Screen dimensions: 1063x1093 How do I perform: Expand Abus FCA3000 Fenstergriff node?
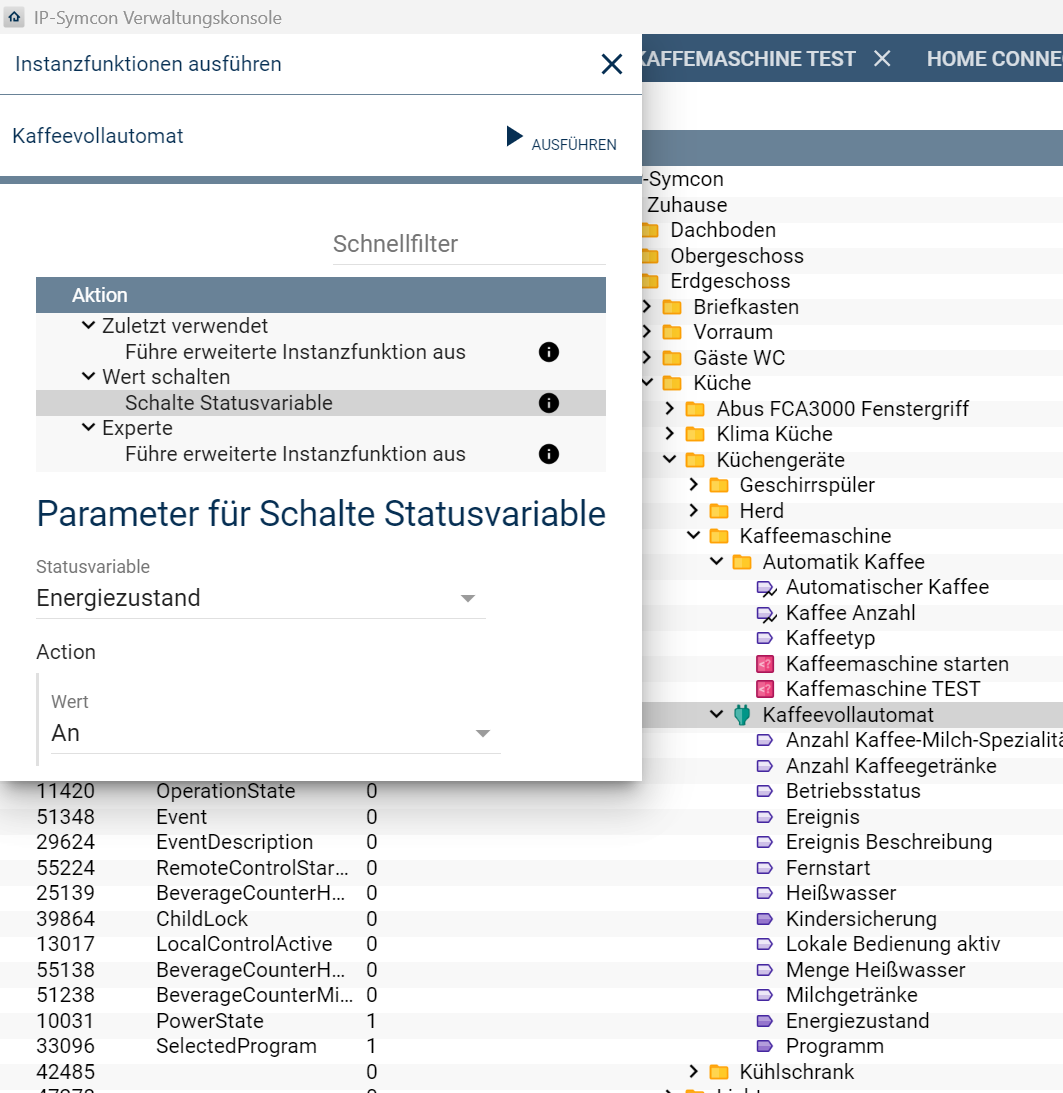(670, 408)
